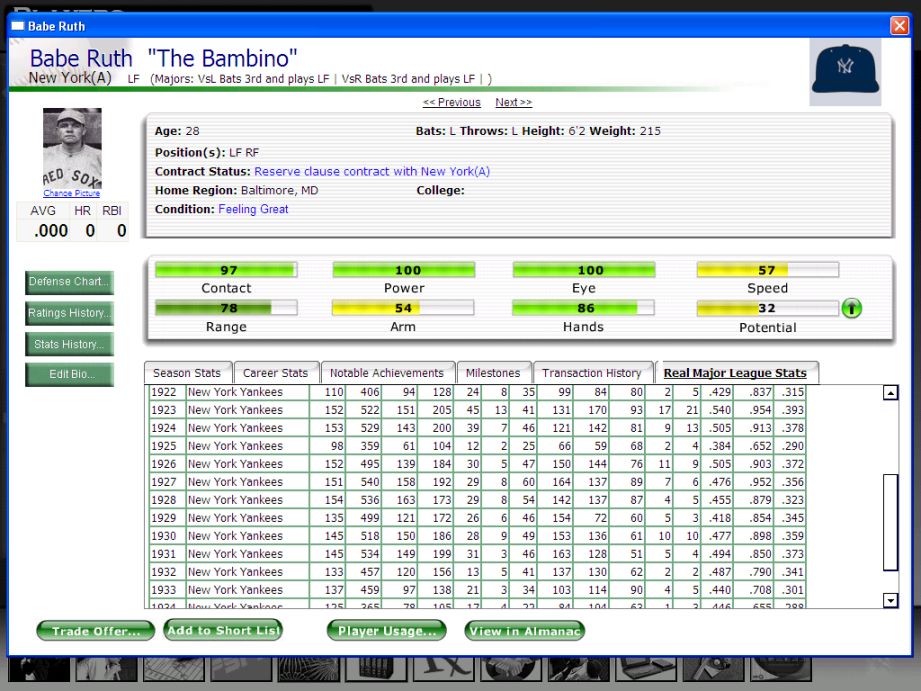The image size is (921, 691).
Task: Click the Contact rating bar showing 97
Action: (226, 270)
